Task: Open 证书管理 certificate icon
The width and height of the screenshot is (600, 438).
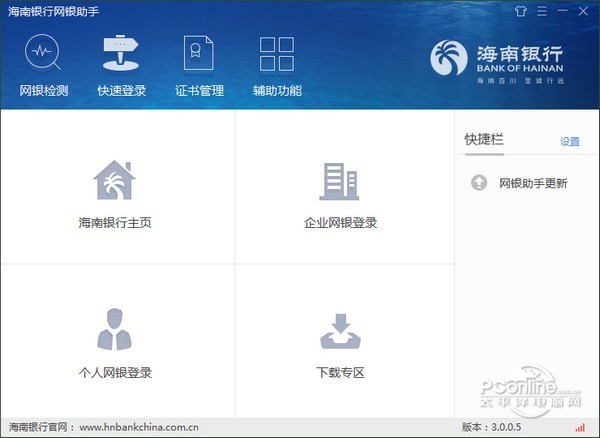Action: click(198, 53)
